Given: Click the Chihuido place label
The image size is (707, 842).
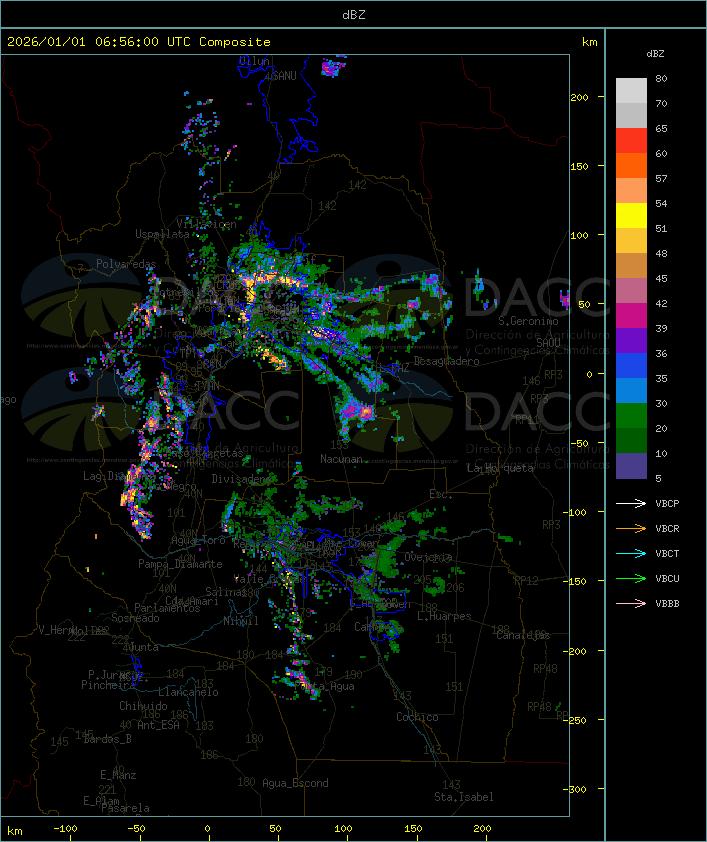Looking at the screenshot, I should click(x=143, y=706).
